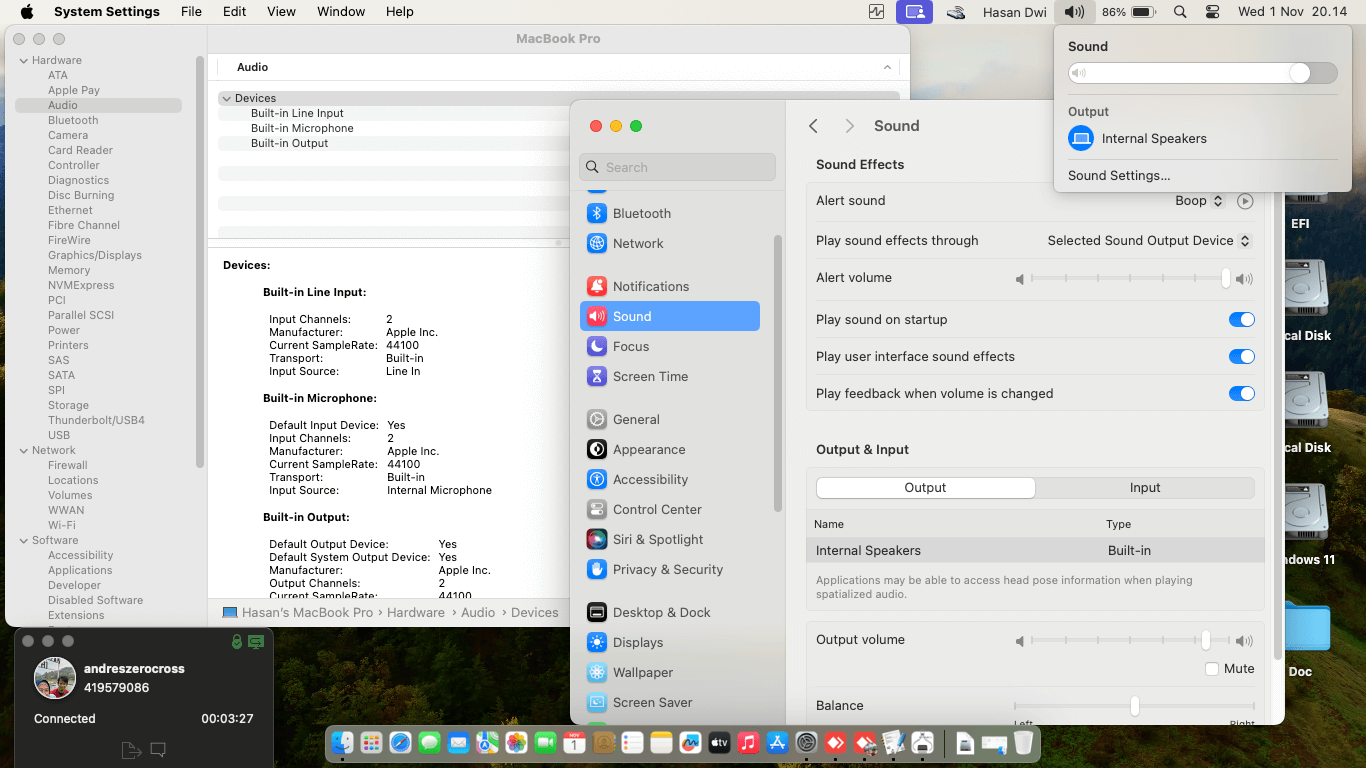Launch Music from the Dock
This screenshot has width=1366, height=768.
pyautogui.click(x=748, y=743)
